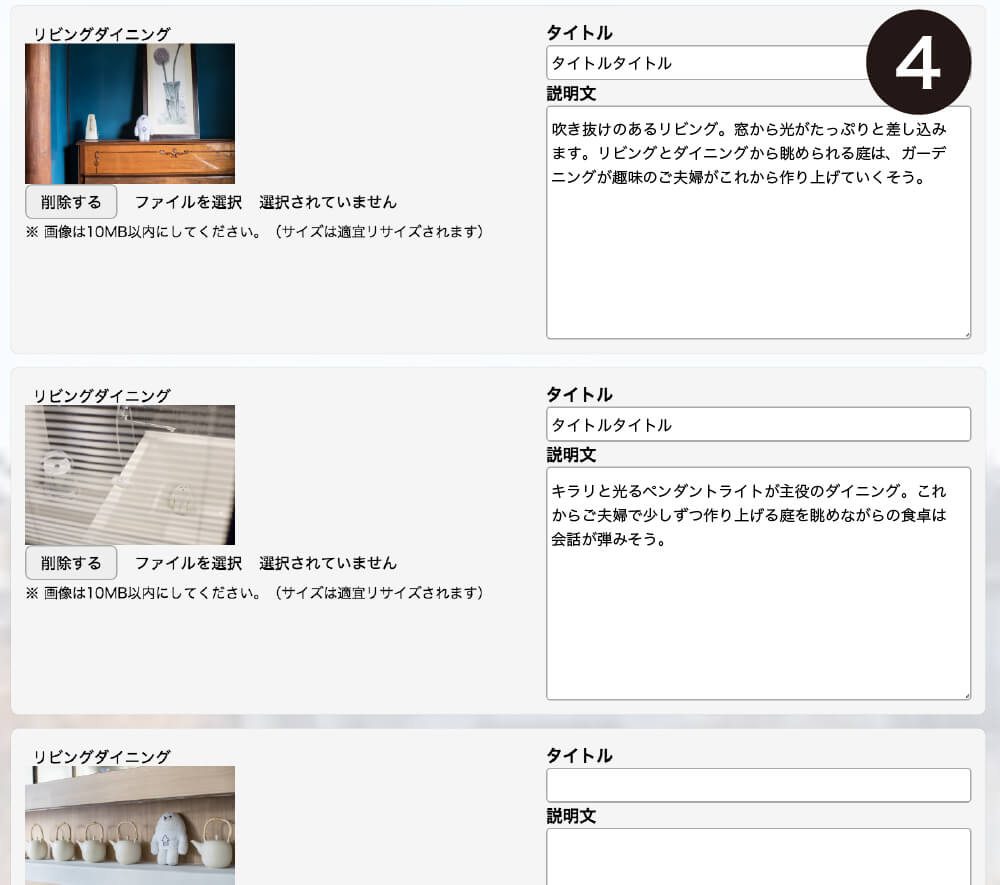Focus the タイトル field of the first entry
This screenshot has height=885, width=1000.
700,63
